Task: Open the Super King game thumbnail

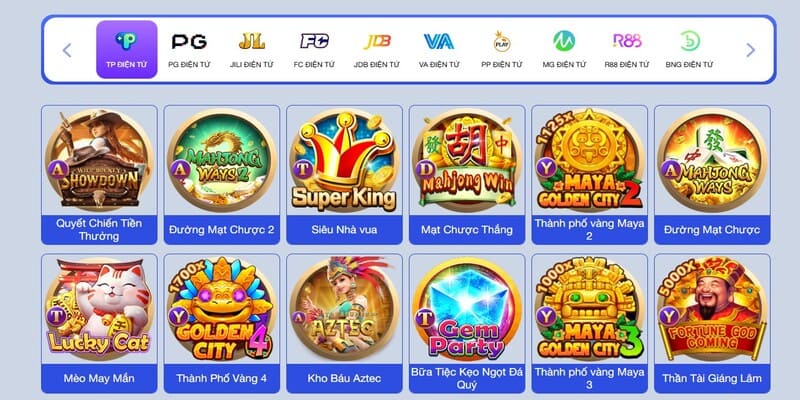Action: 344,160
